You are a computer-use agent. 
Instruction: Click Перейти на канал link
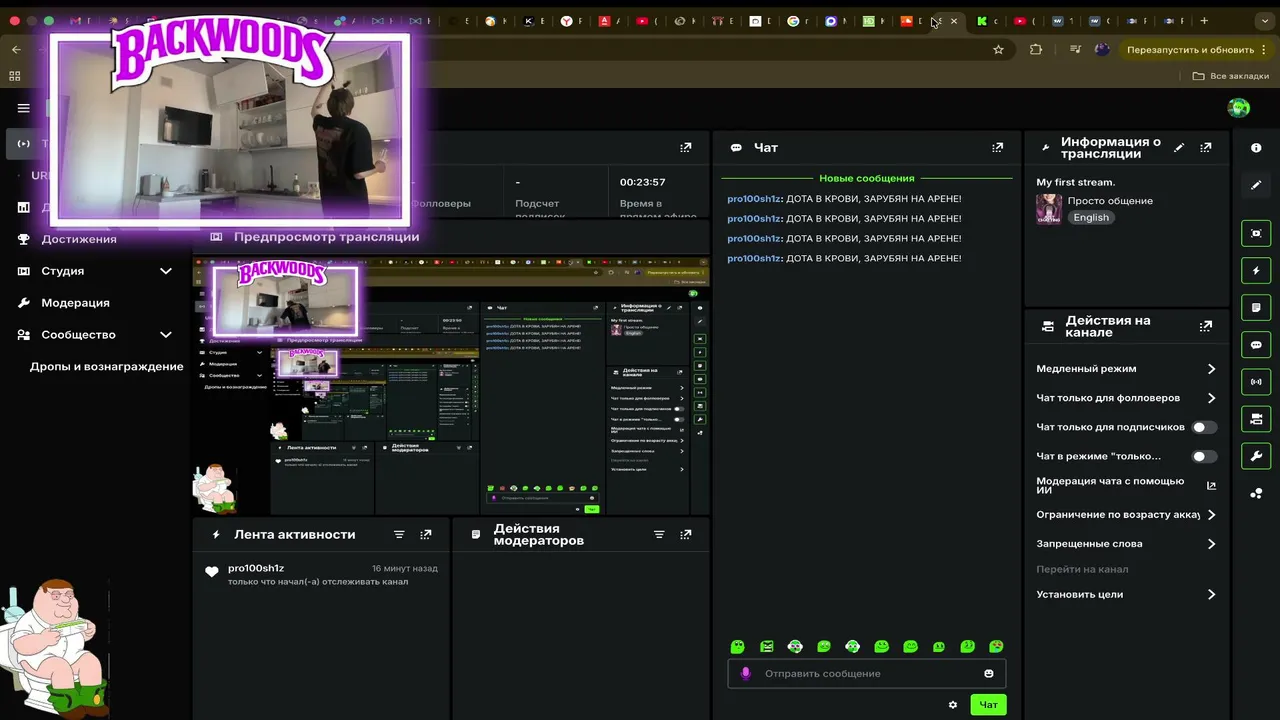[x=1082, y=569]
